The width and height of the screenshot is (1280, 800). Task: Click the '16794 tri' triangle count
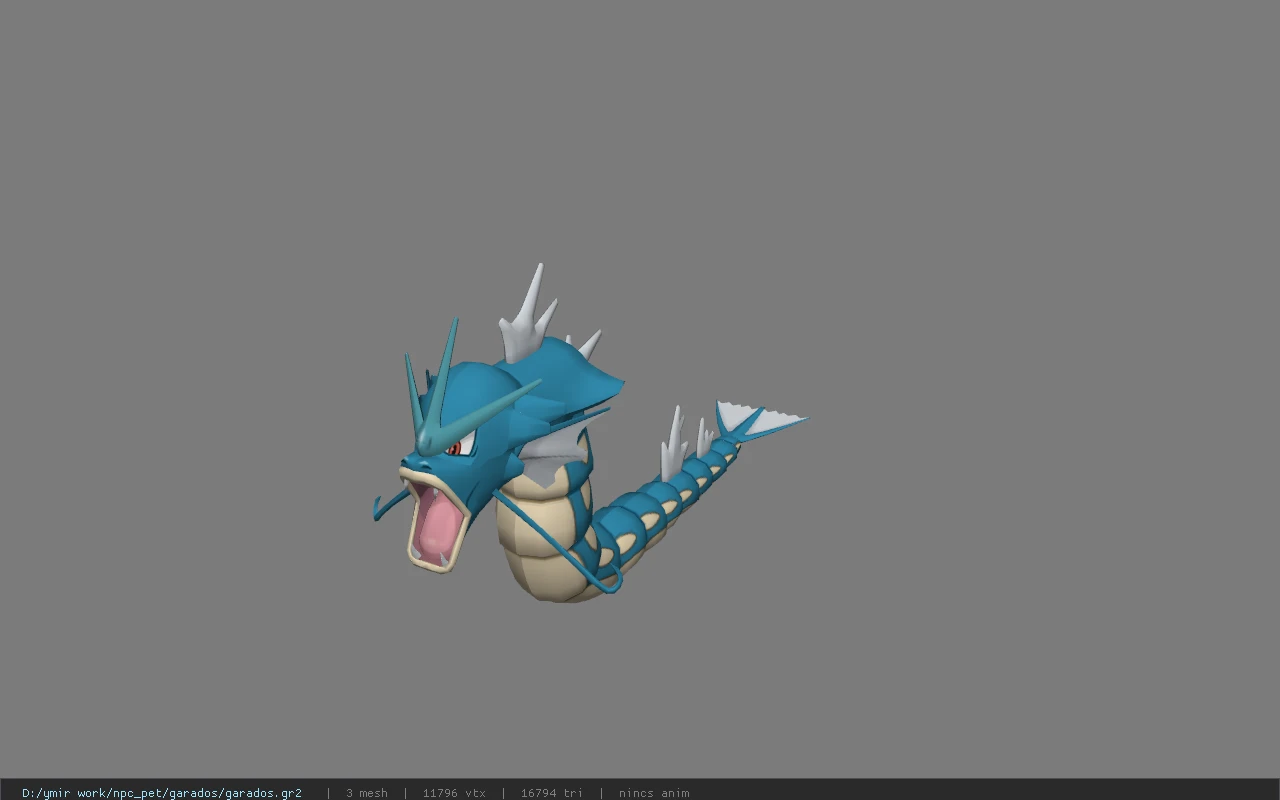click(551, 793)
